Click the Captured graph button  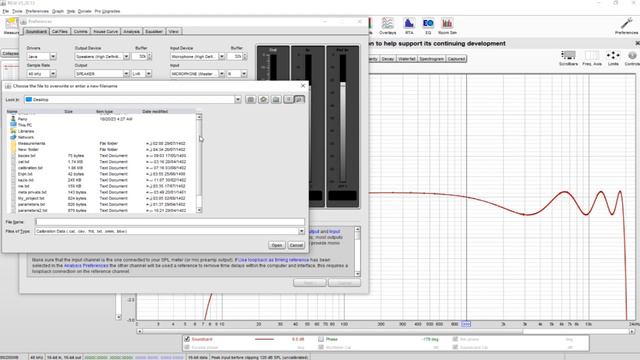(456, 59)
